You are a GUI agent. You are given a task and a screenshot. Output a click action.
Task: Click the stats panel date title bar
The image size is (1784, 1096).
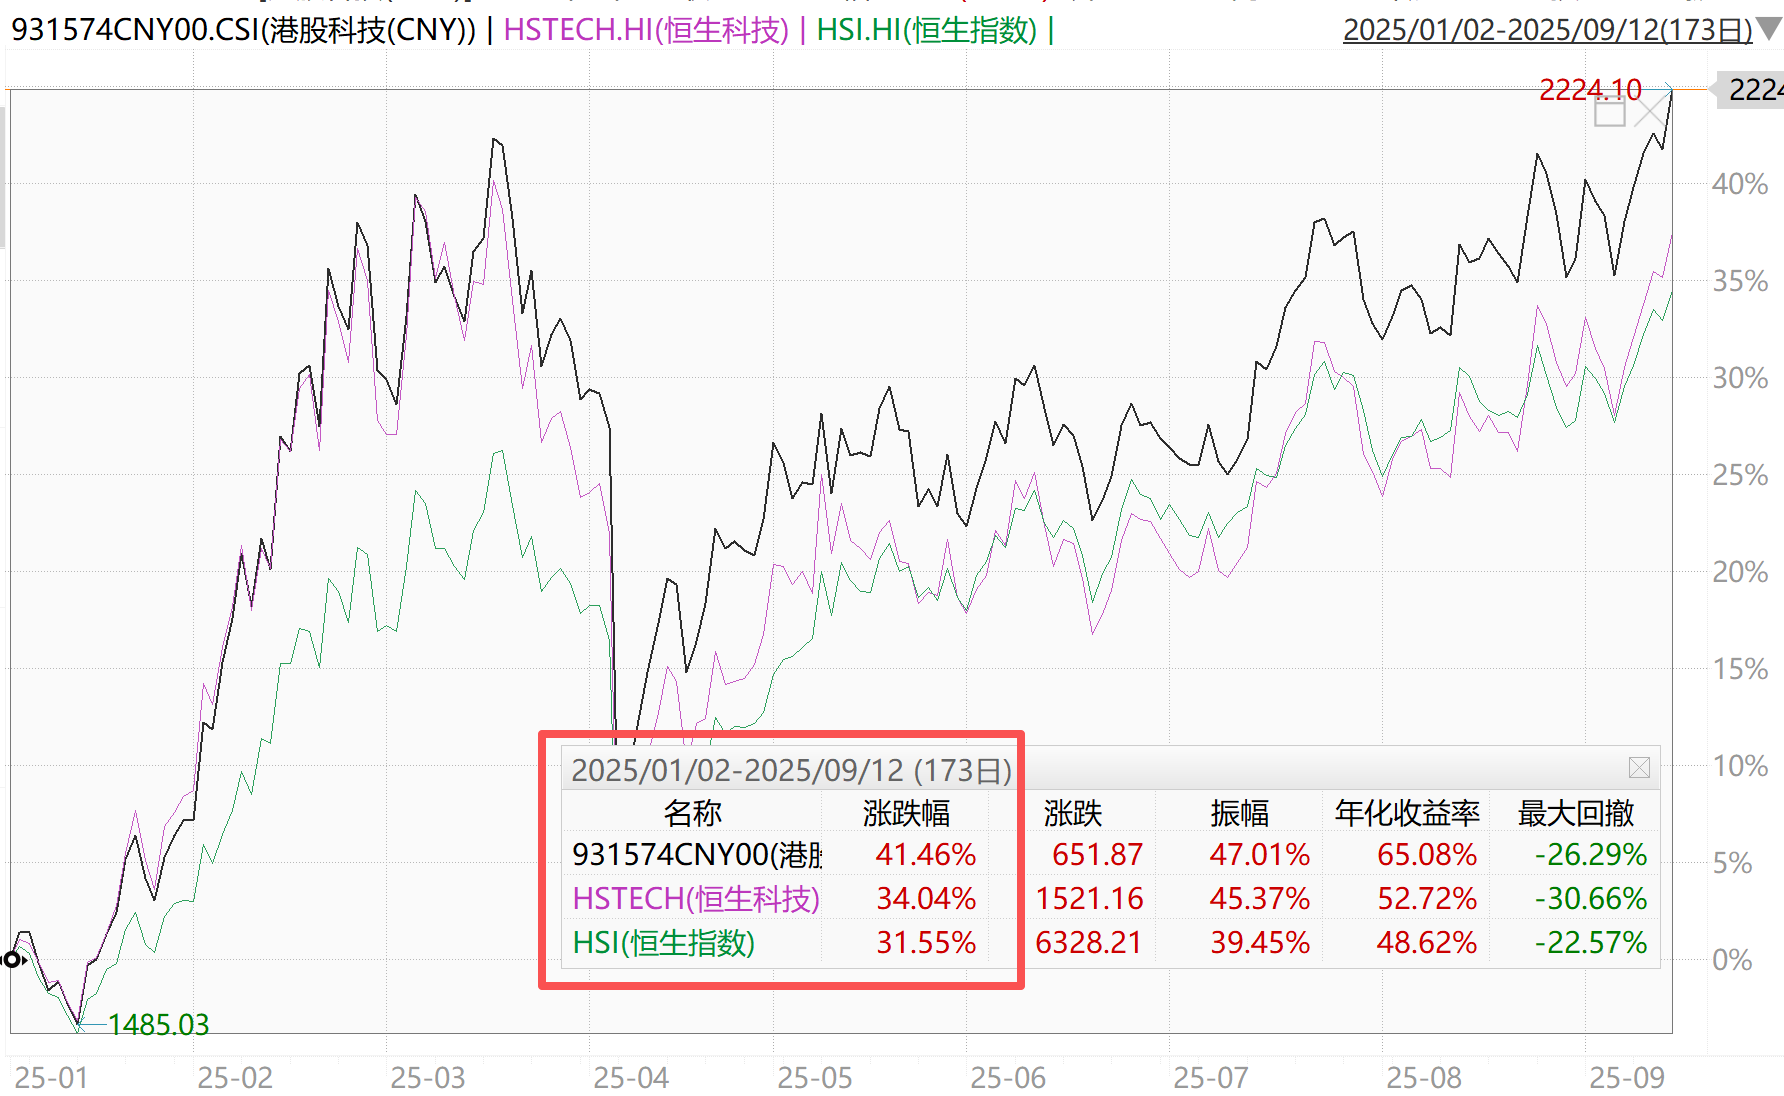791,770
